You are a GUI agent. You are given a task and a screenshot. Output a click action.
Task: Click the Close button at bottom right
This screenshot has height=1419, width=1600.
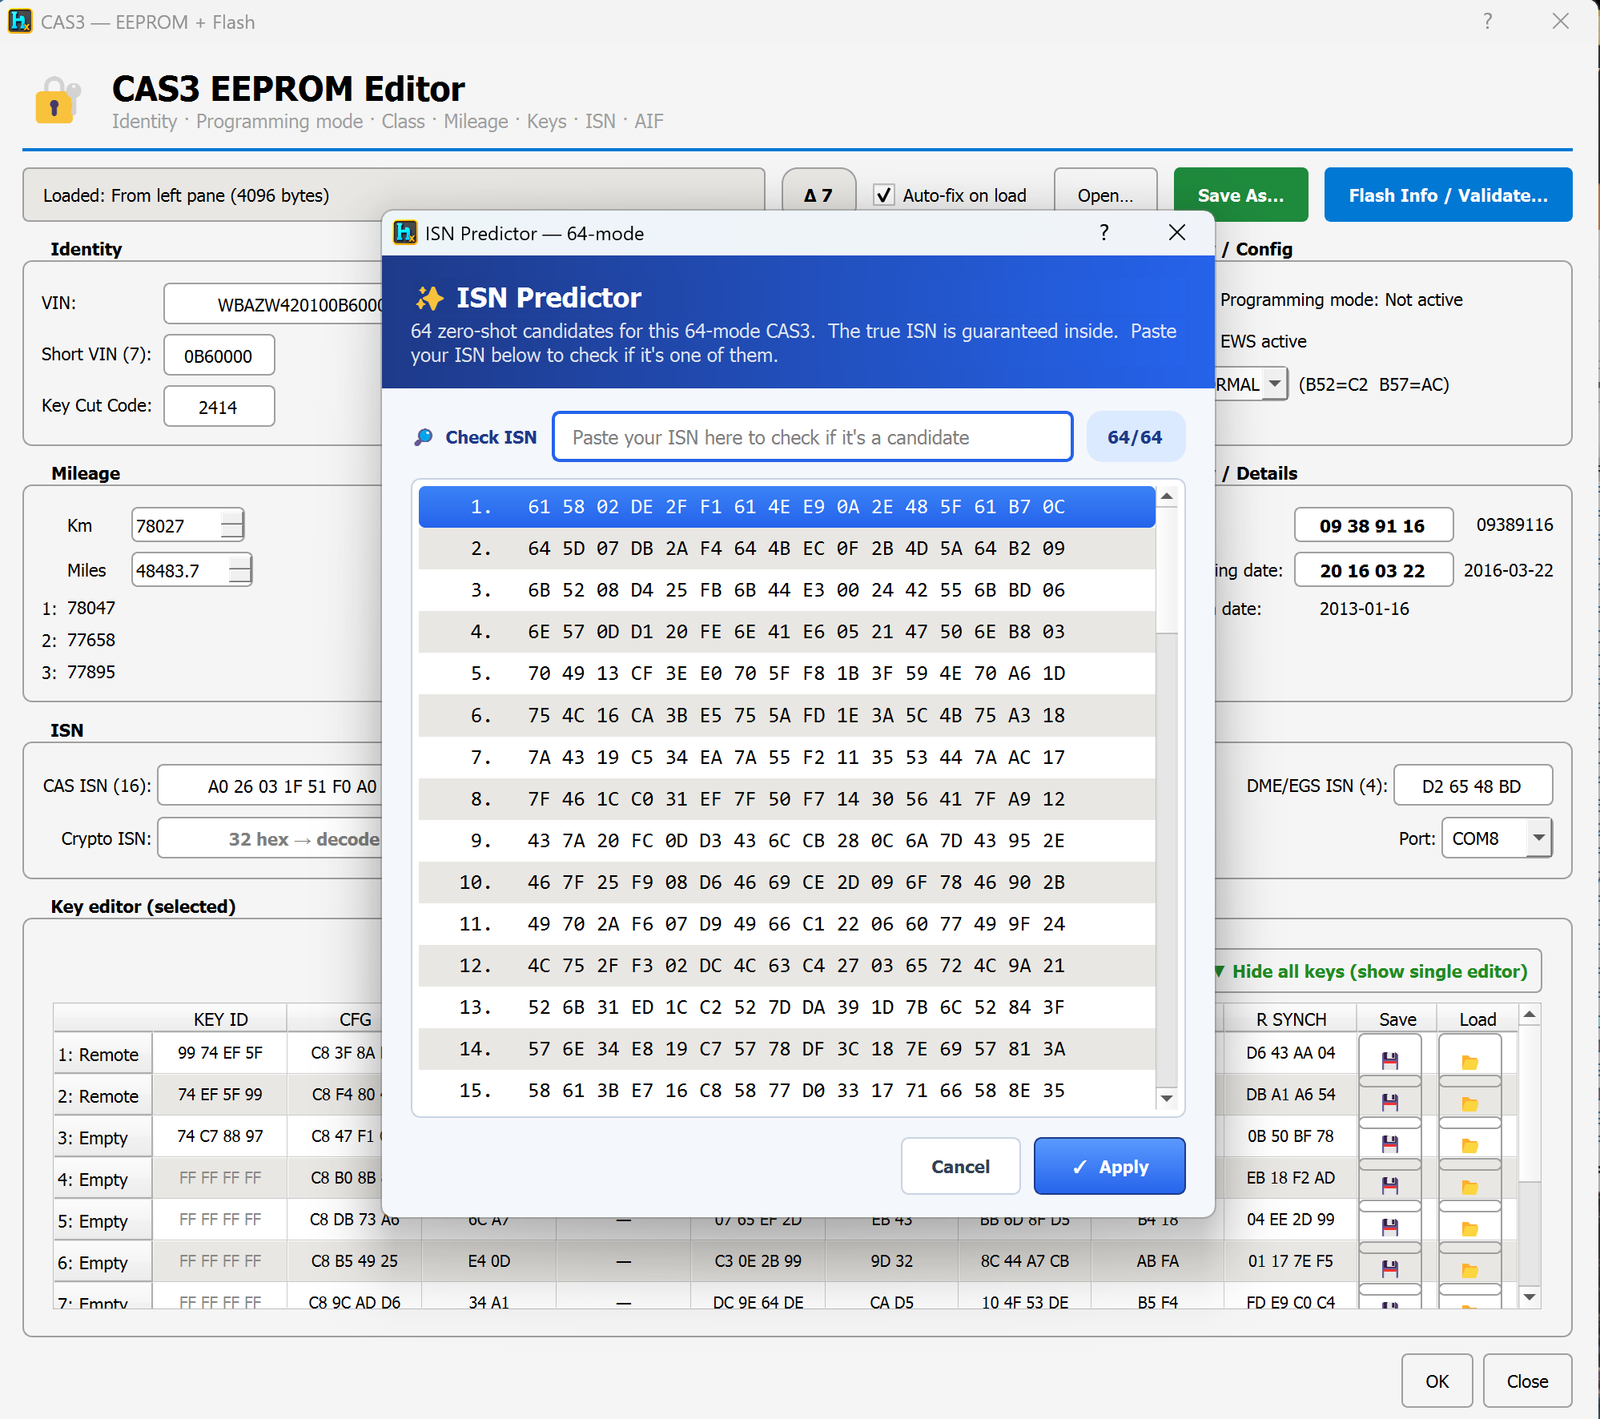1527,1381
